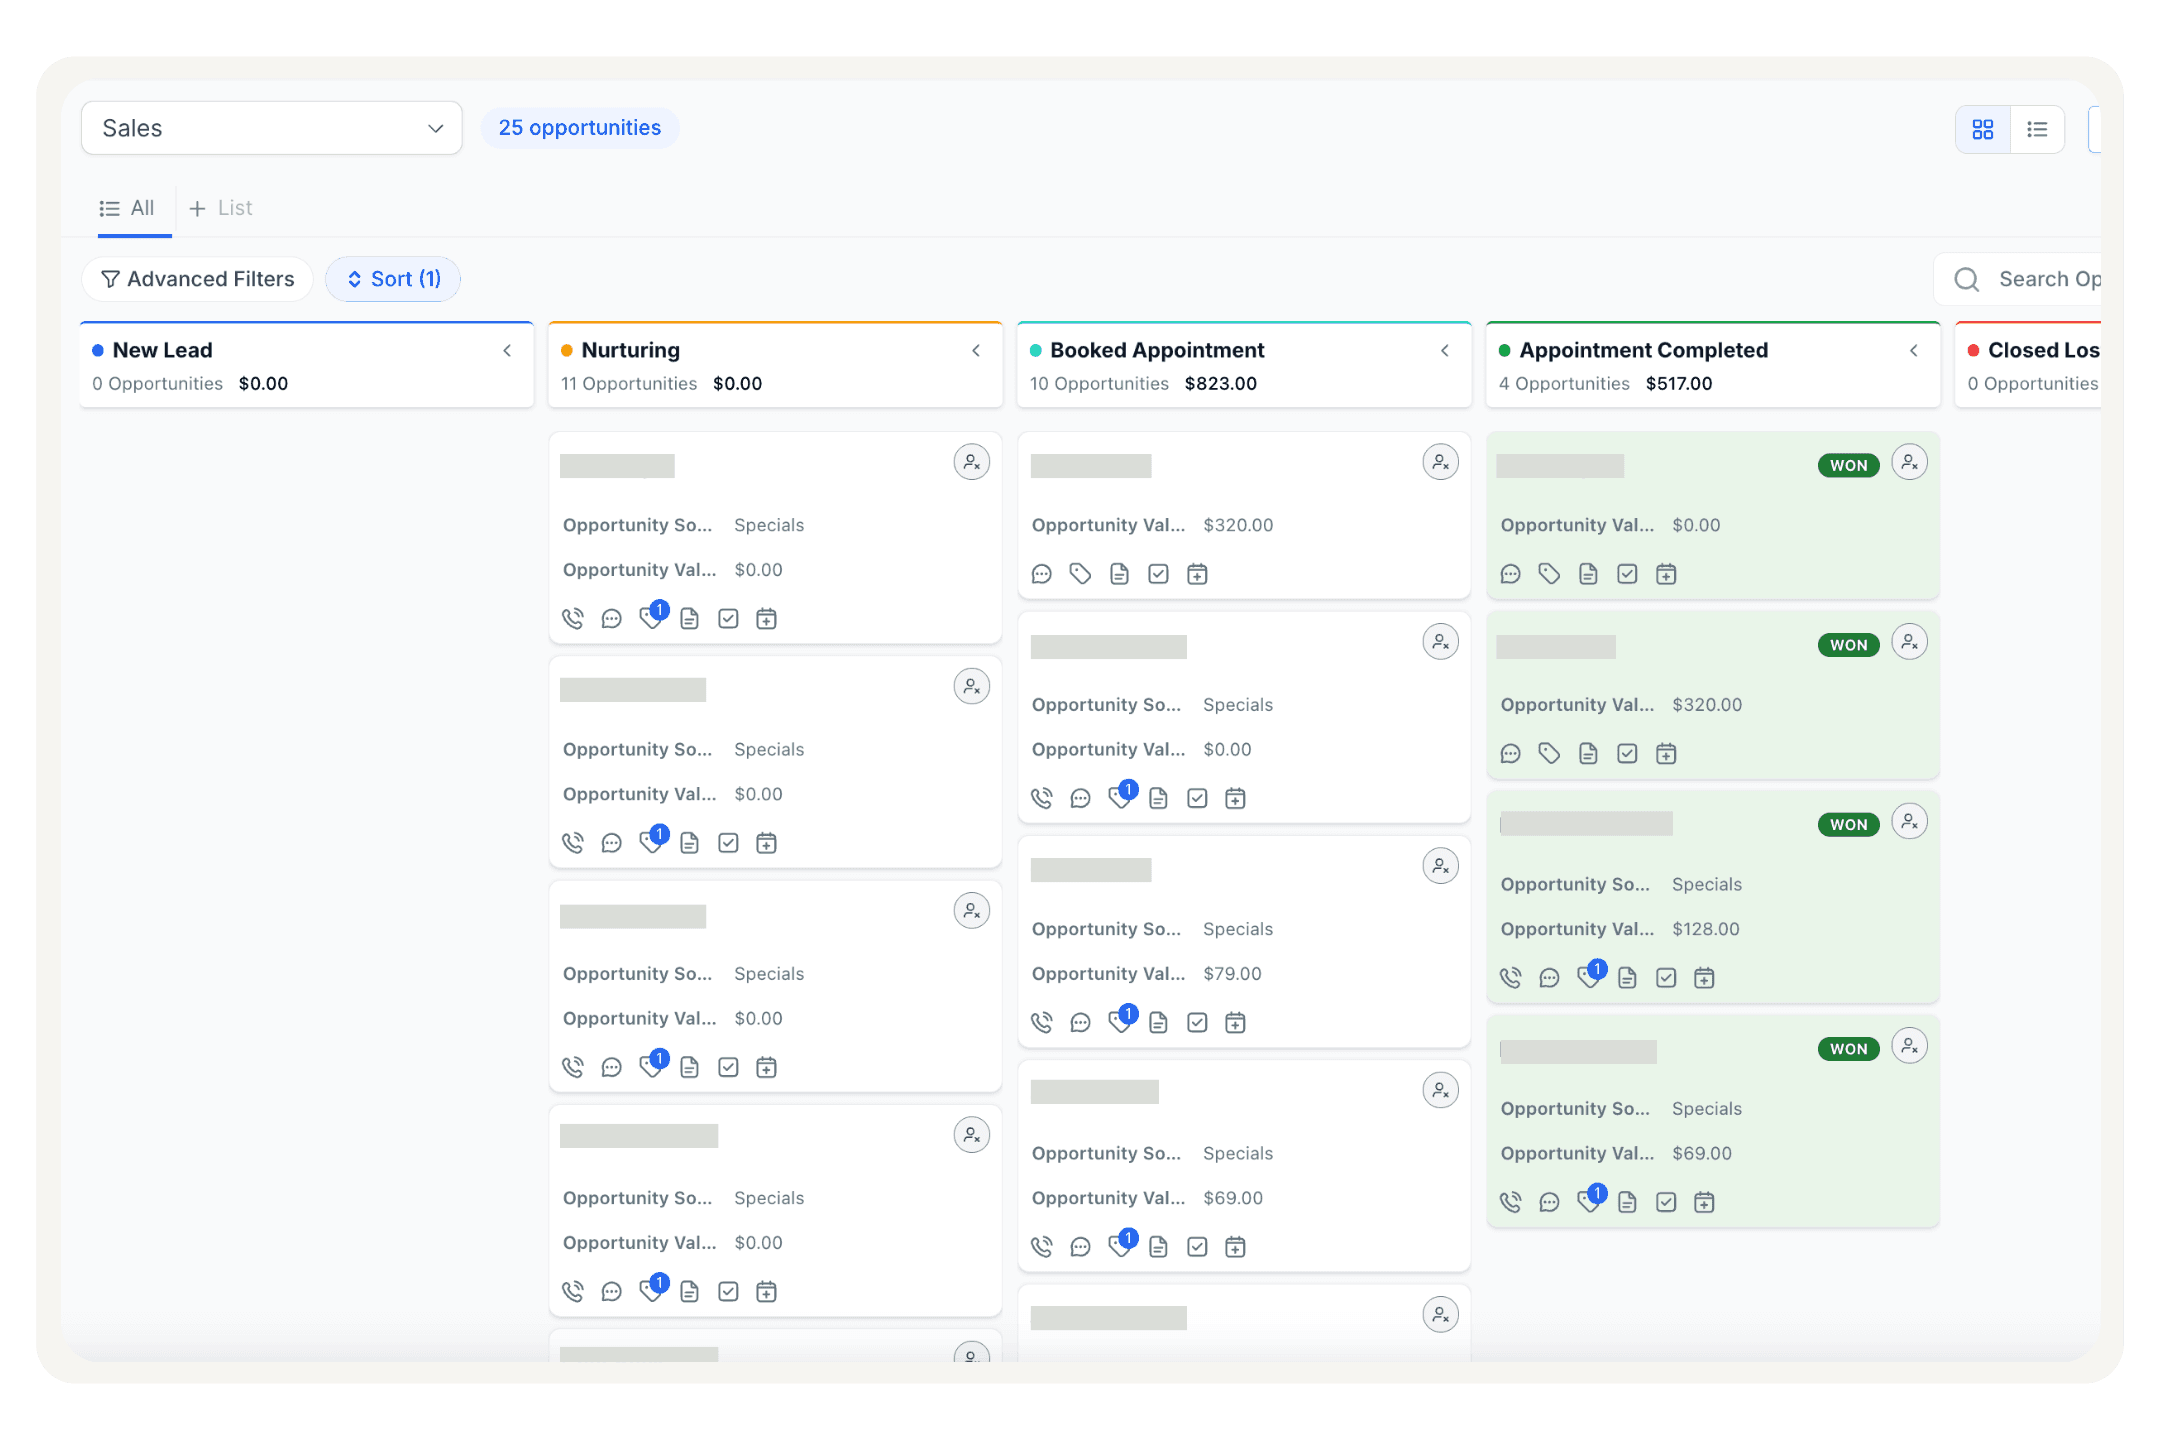Click task checkbox icon on first won card
2160x1440 pixels.
tap(1627, 574)
